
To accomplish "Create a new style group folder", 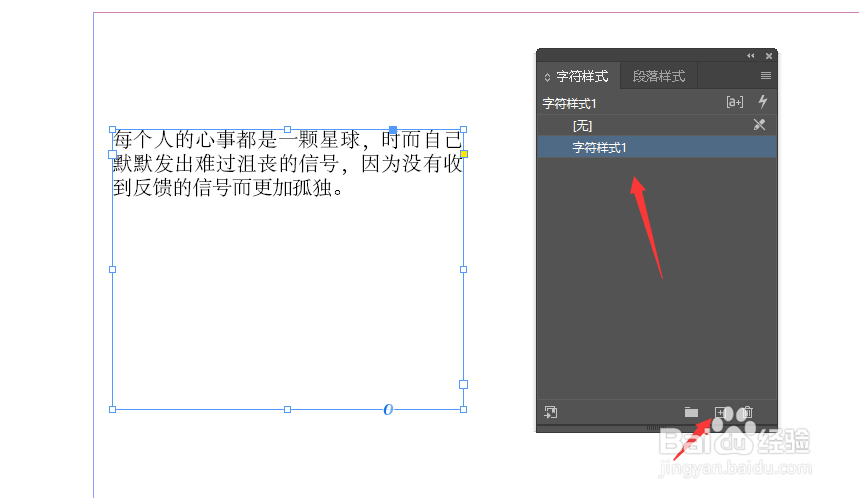I will 691,412.
